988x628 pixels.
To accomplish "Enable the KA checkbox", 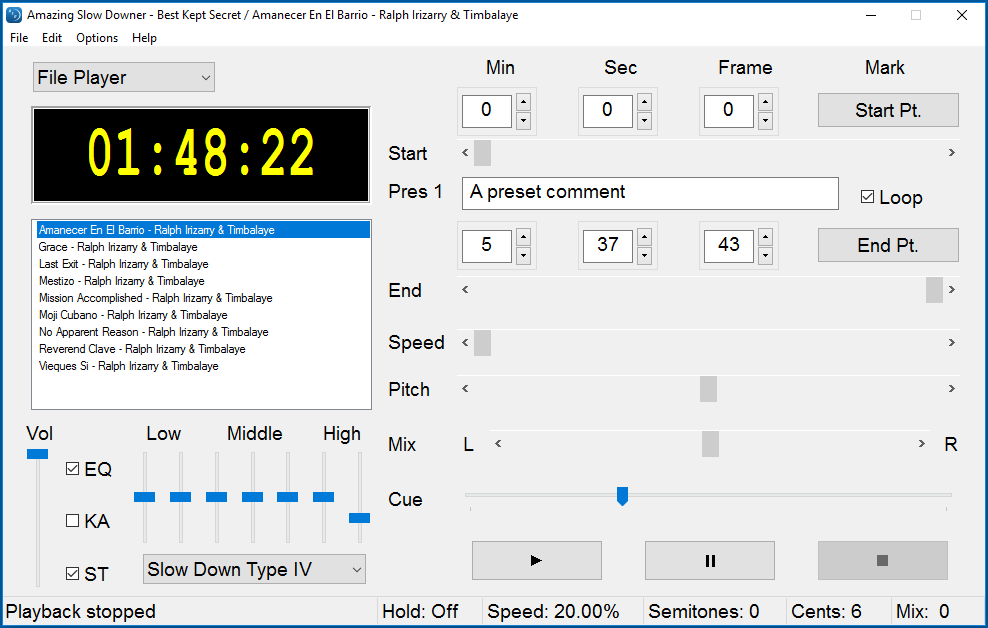I will 71,520.
